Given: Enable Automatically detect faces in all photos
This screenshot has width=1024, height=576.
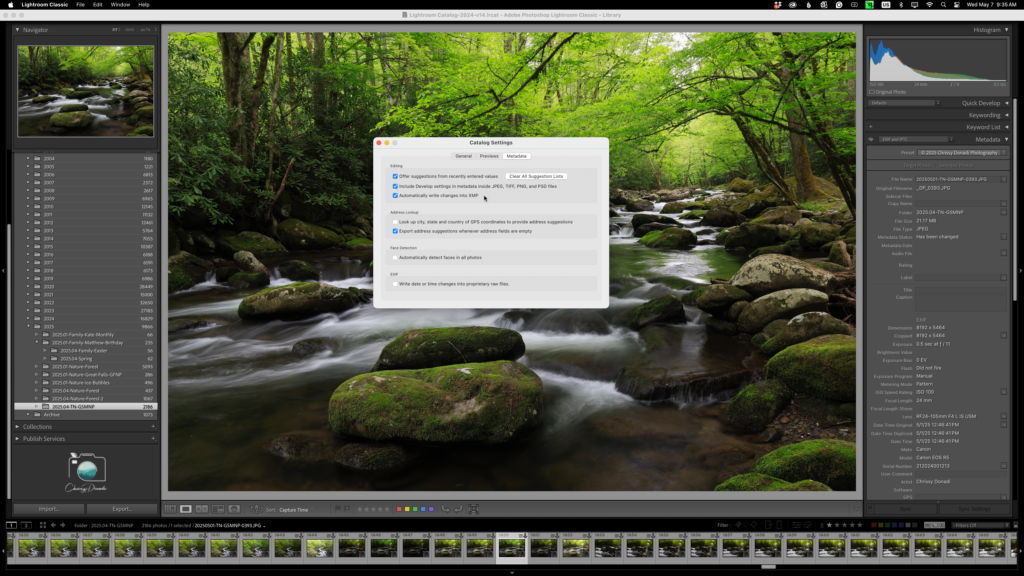Looking at the screenshot, I should click(x=395, y=258).
